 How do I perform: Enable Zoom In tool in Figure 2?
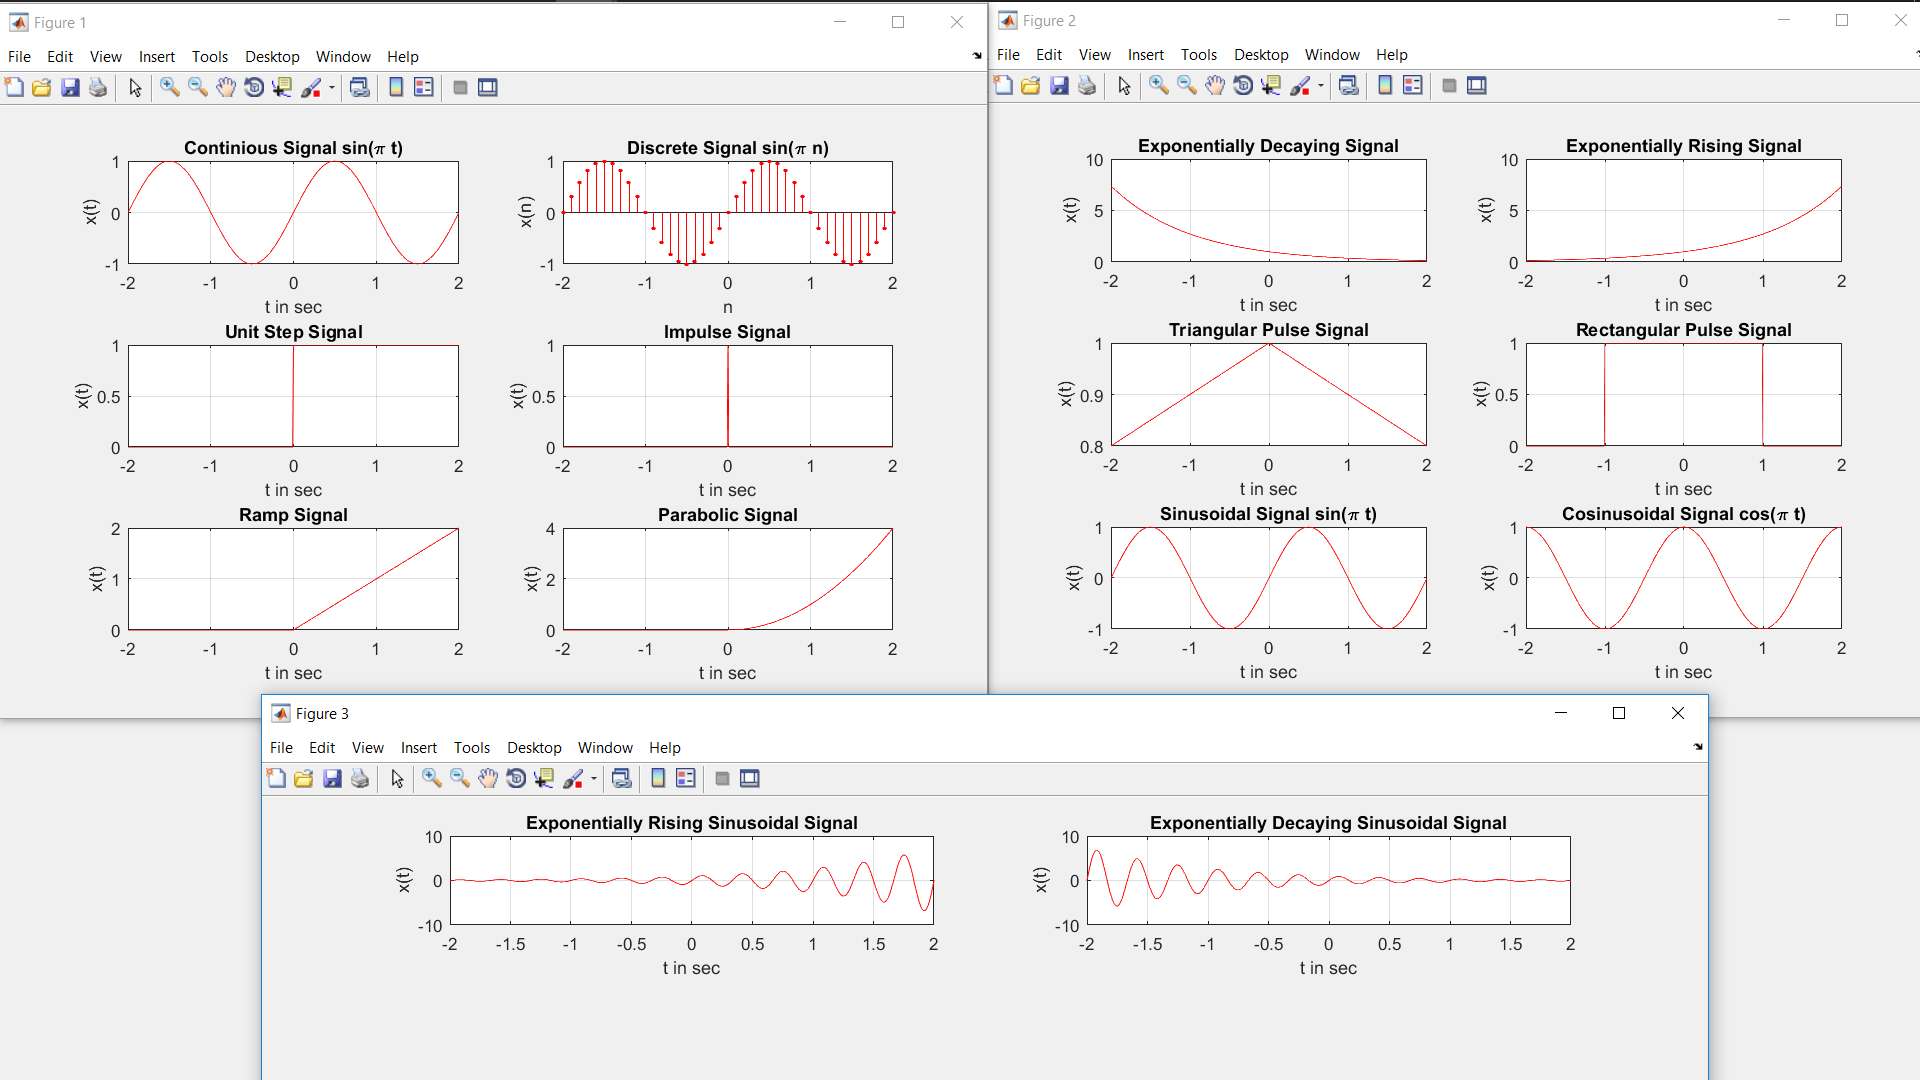[x=1159, y=86]
